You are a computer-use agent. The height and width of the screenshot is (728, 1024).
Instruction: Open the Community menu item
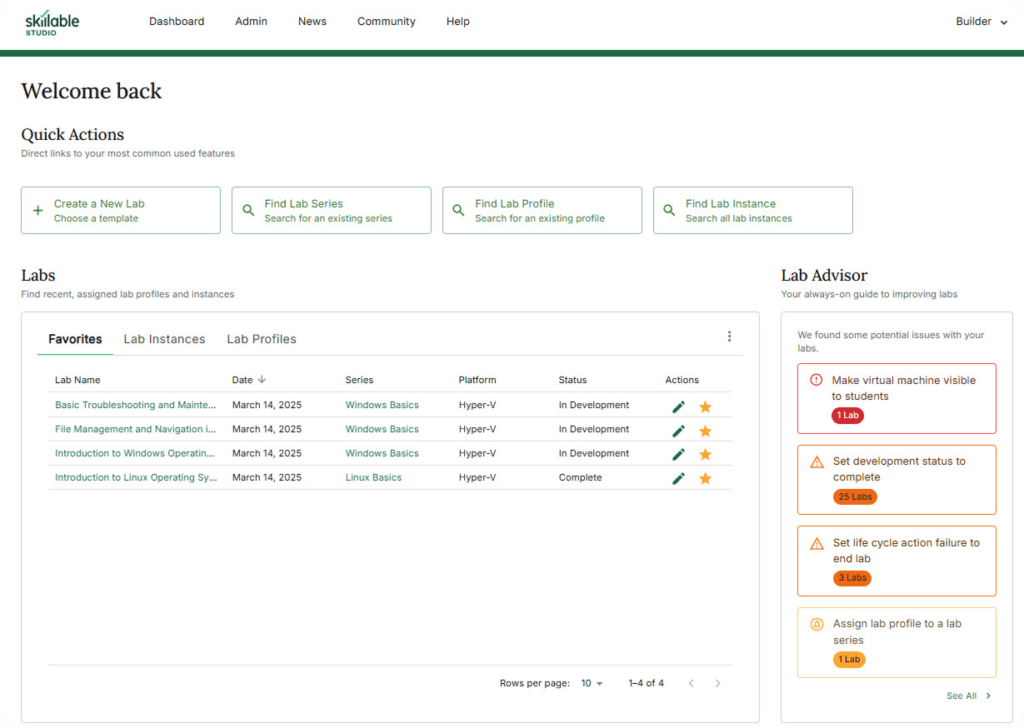click(385, 22)
